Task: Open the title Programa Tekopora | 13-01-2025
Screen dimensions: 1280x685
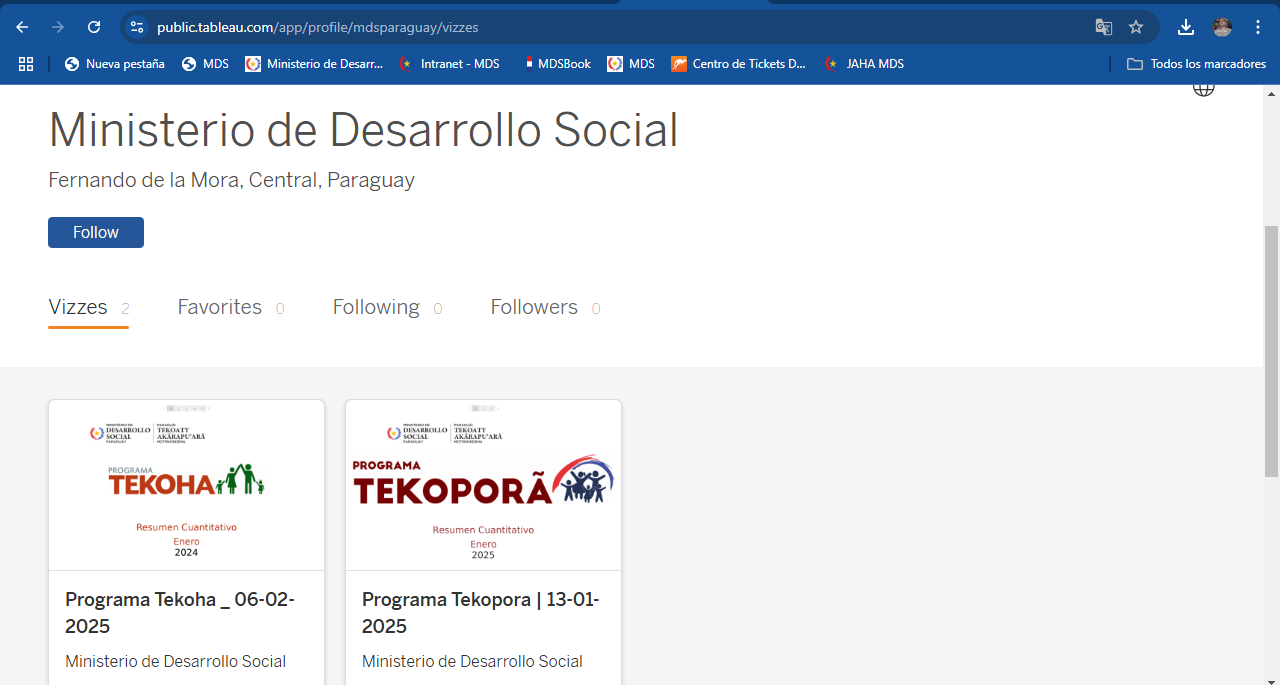Action: 481,613
